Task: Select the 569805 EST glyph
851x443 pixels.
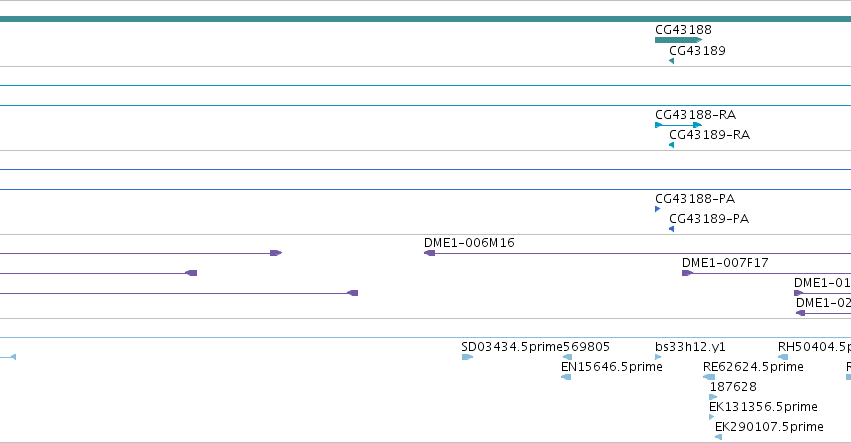Action: click(567, 357)
